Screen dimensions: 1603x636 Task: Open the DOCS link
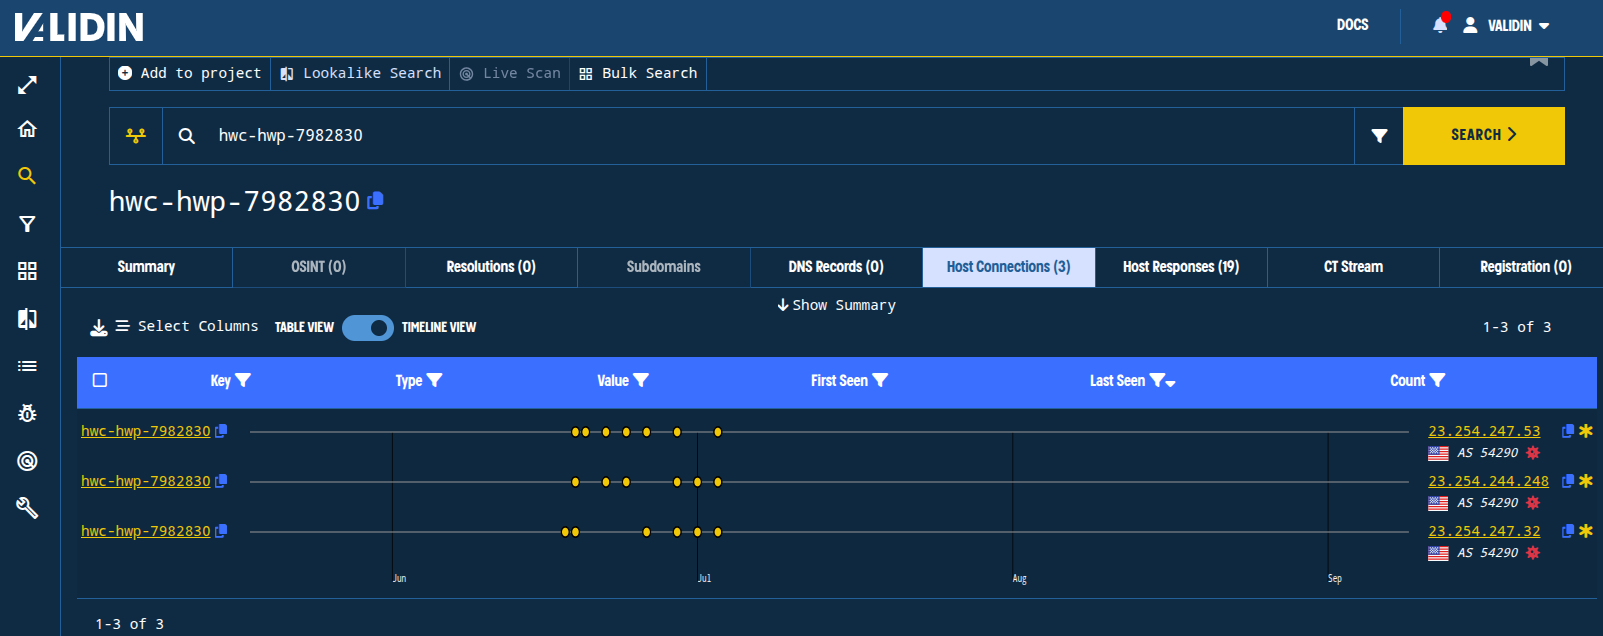[x=1352, y=25]
